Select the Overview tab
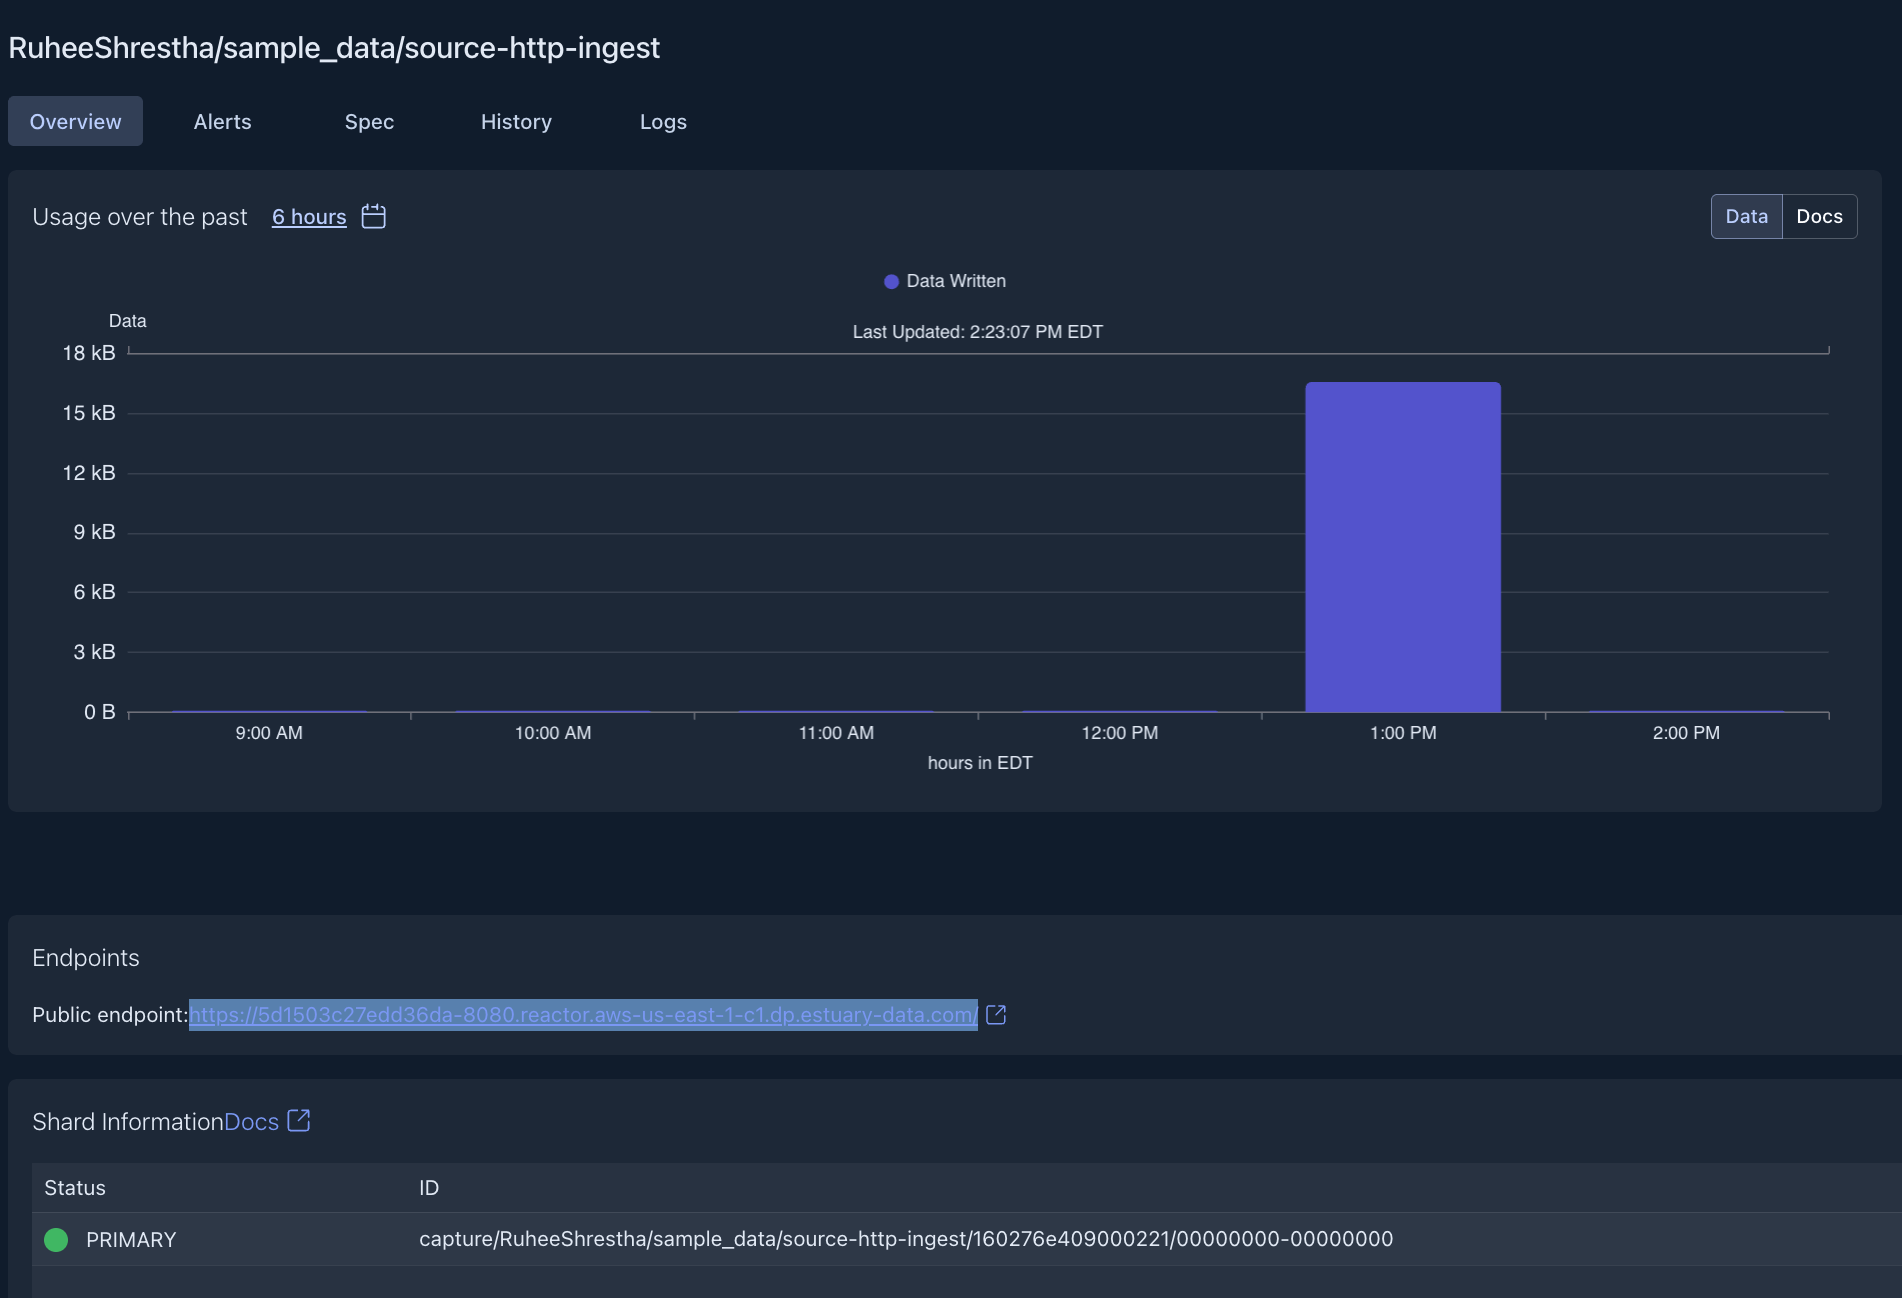1902x1298 pixels. 75,121
